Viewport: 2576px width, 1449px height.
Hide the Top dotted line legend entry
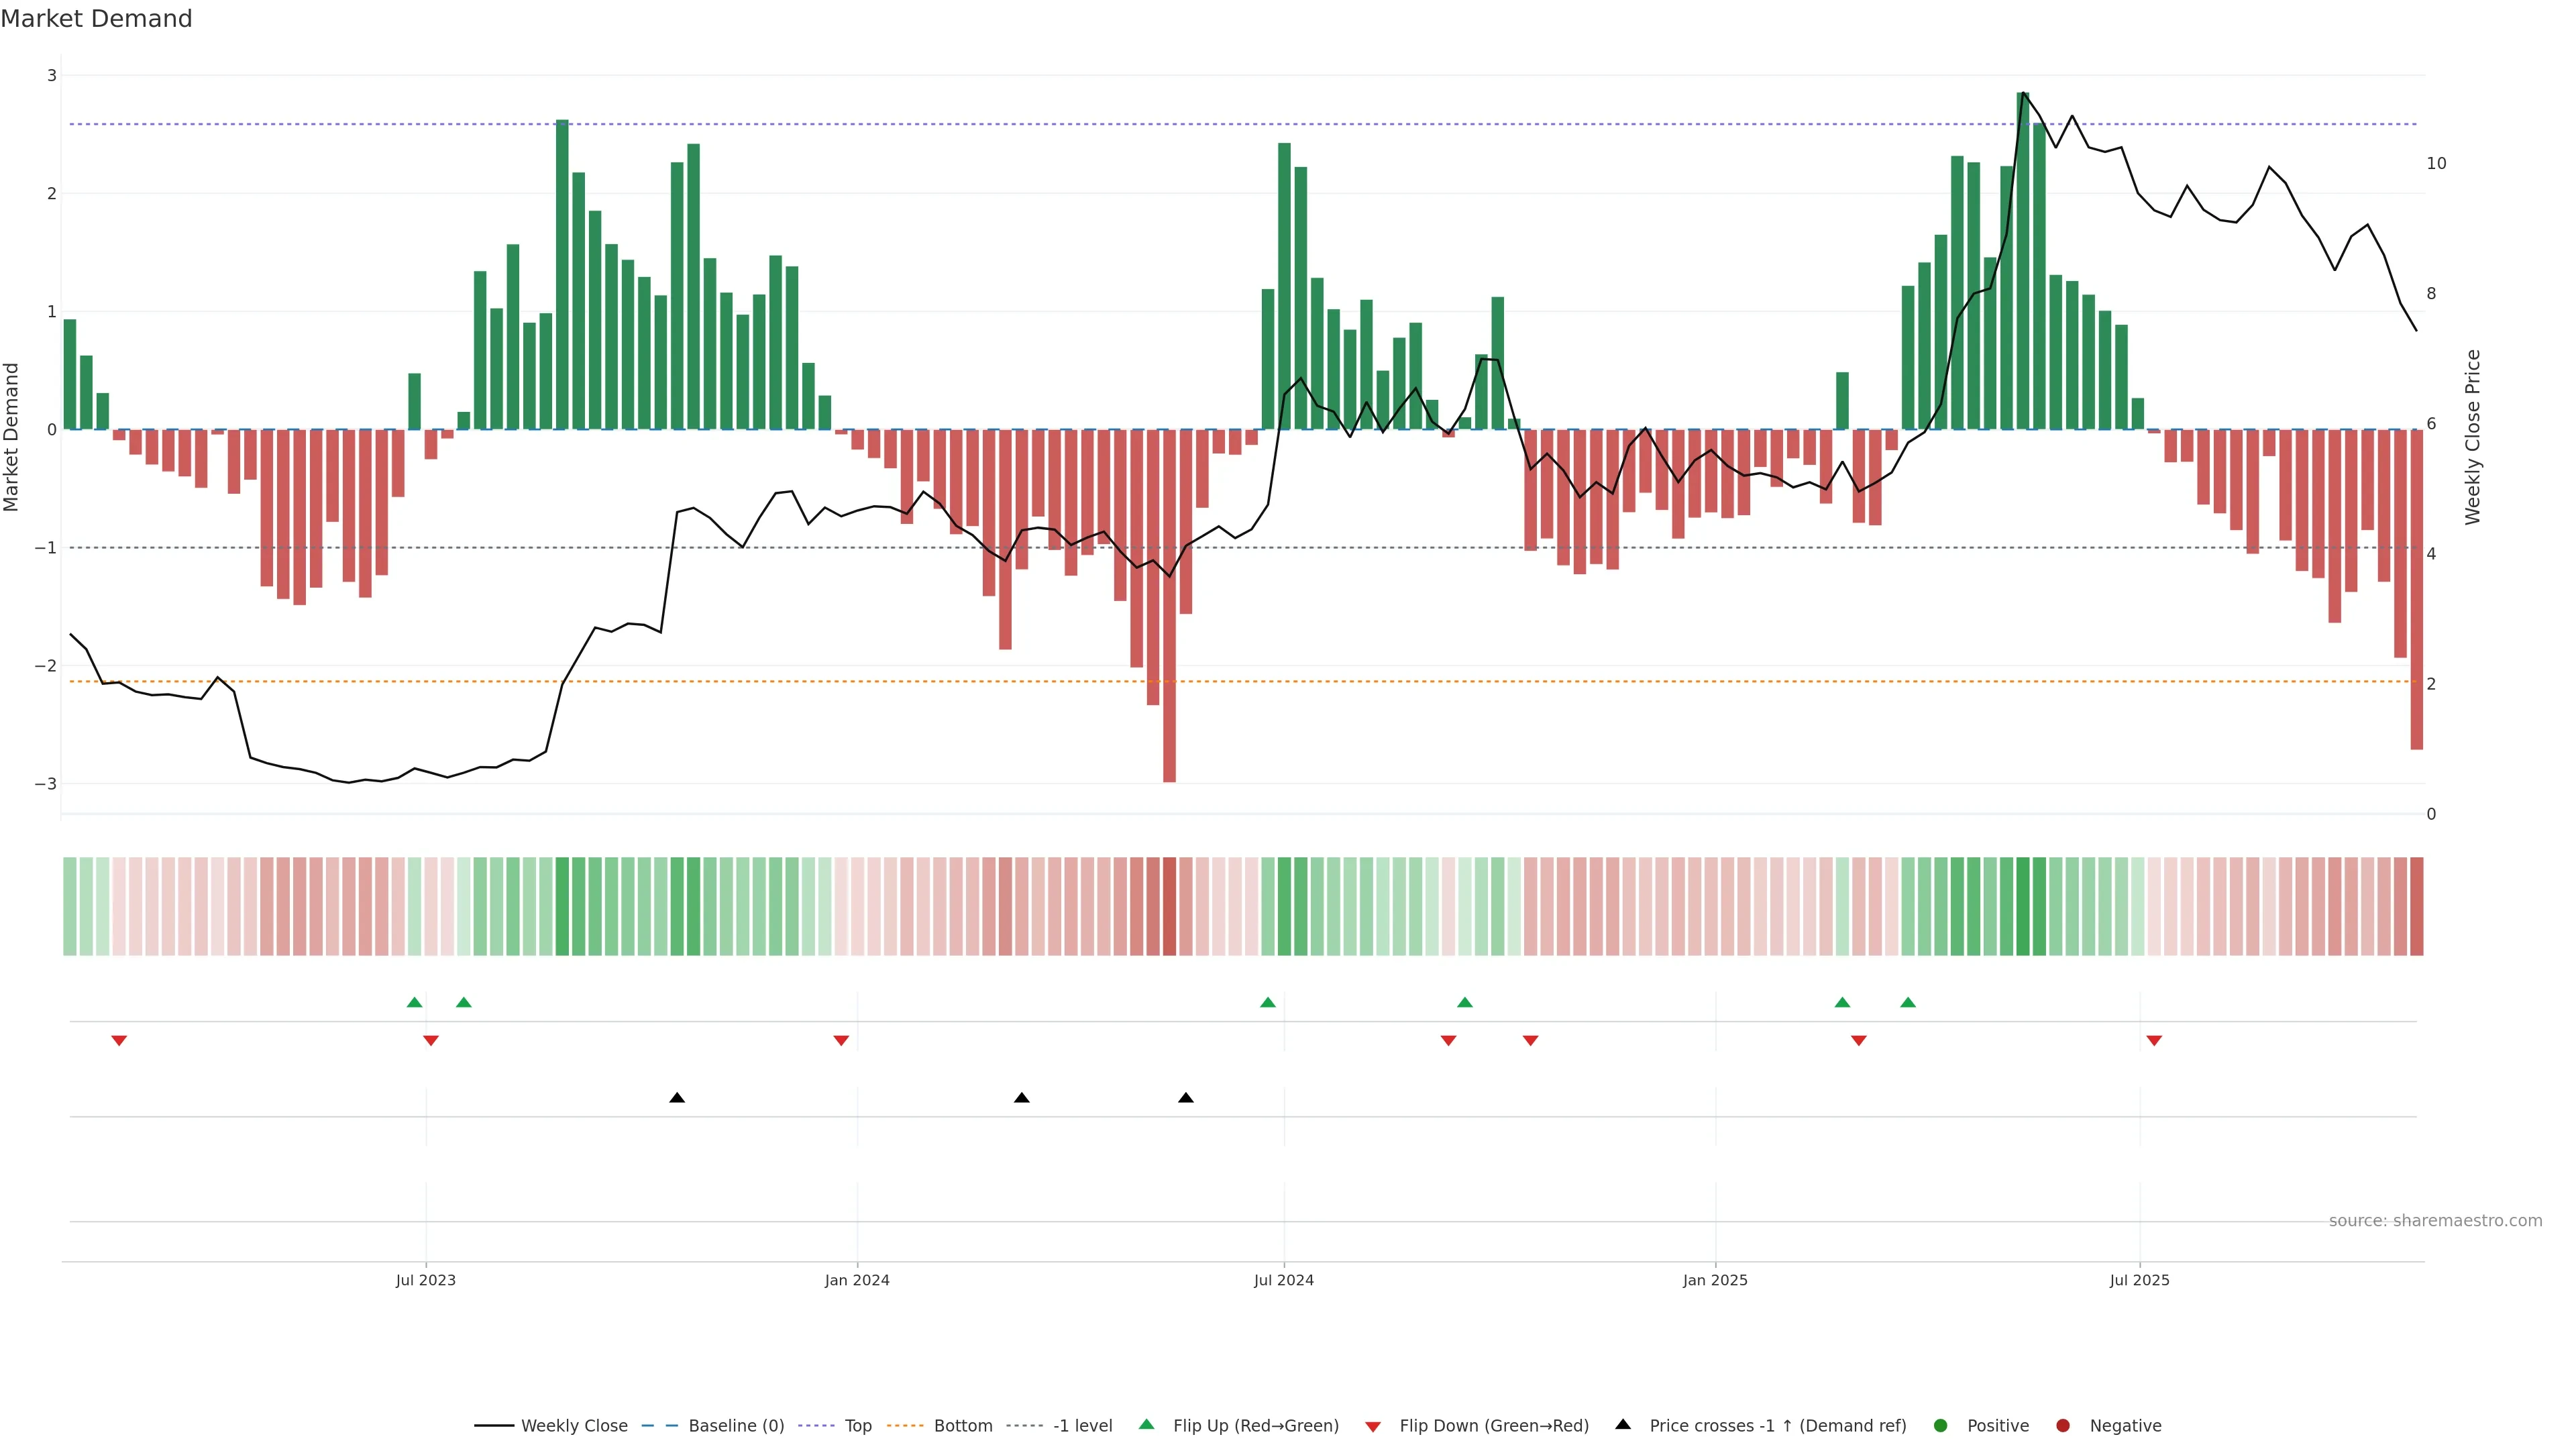[x=857, y=1426]
